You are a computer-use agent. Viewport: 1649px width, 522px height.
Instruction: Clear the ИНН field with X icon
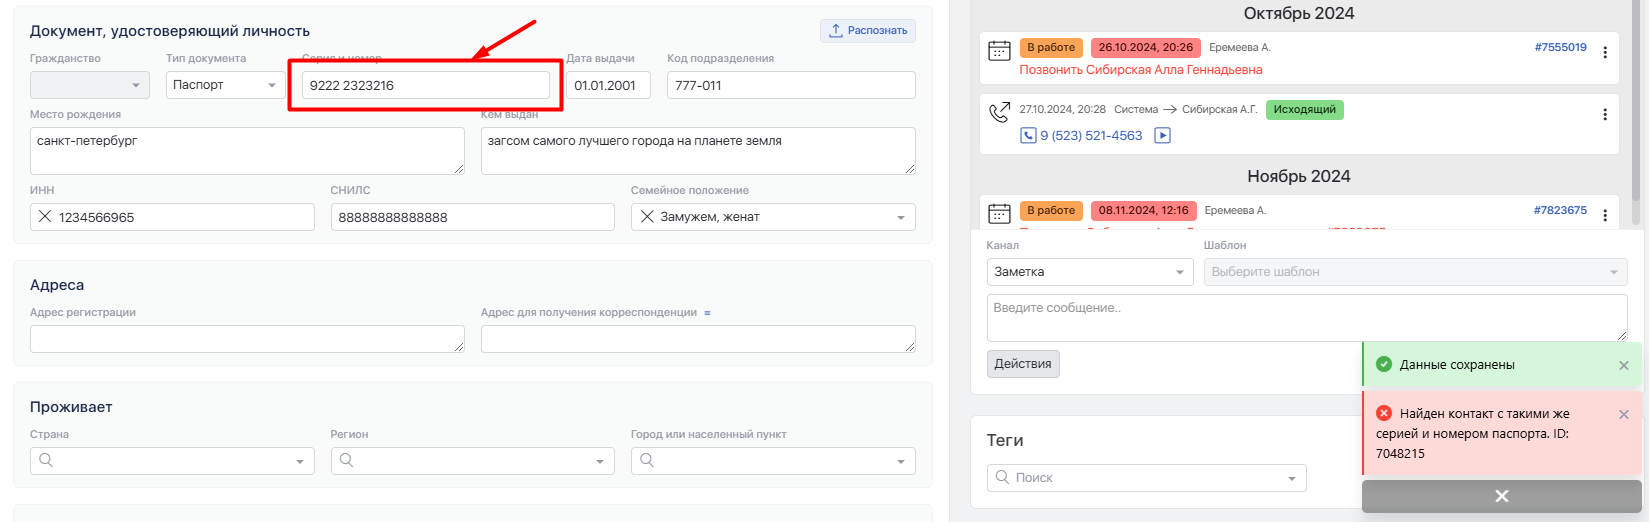(x=45, y=217)
